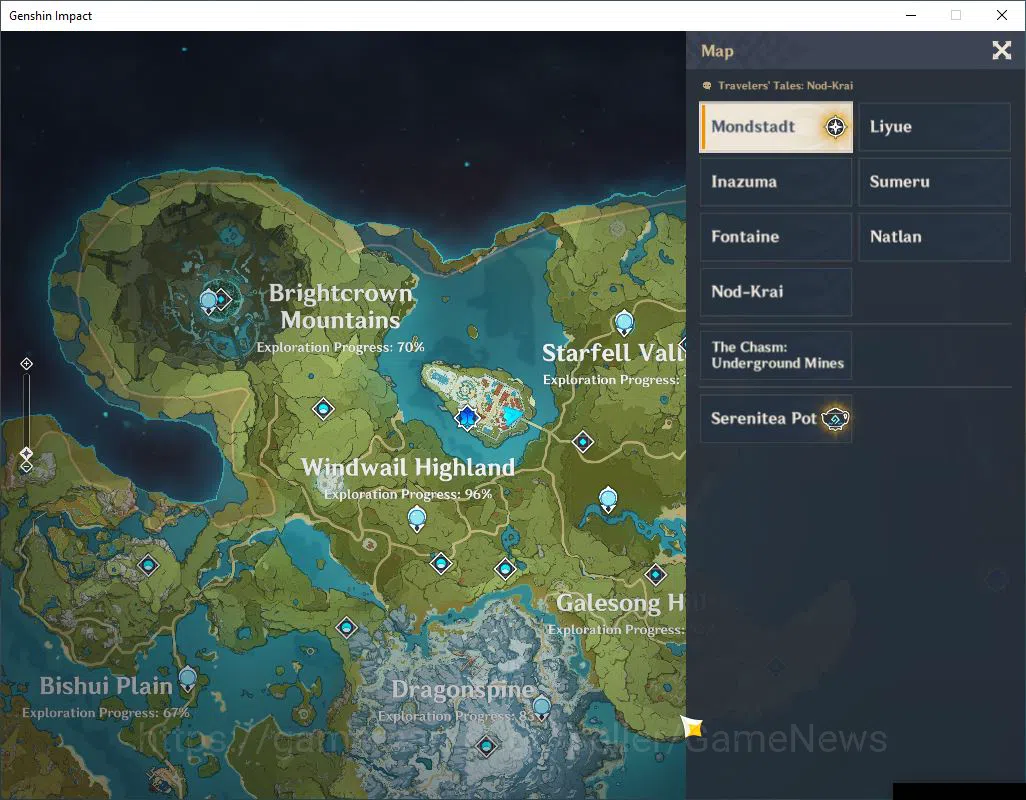
Task: Open Travelers' Tales: Nod-Krai link
Action: pyautogui.click(x=777, y=86)
